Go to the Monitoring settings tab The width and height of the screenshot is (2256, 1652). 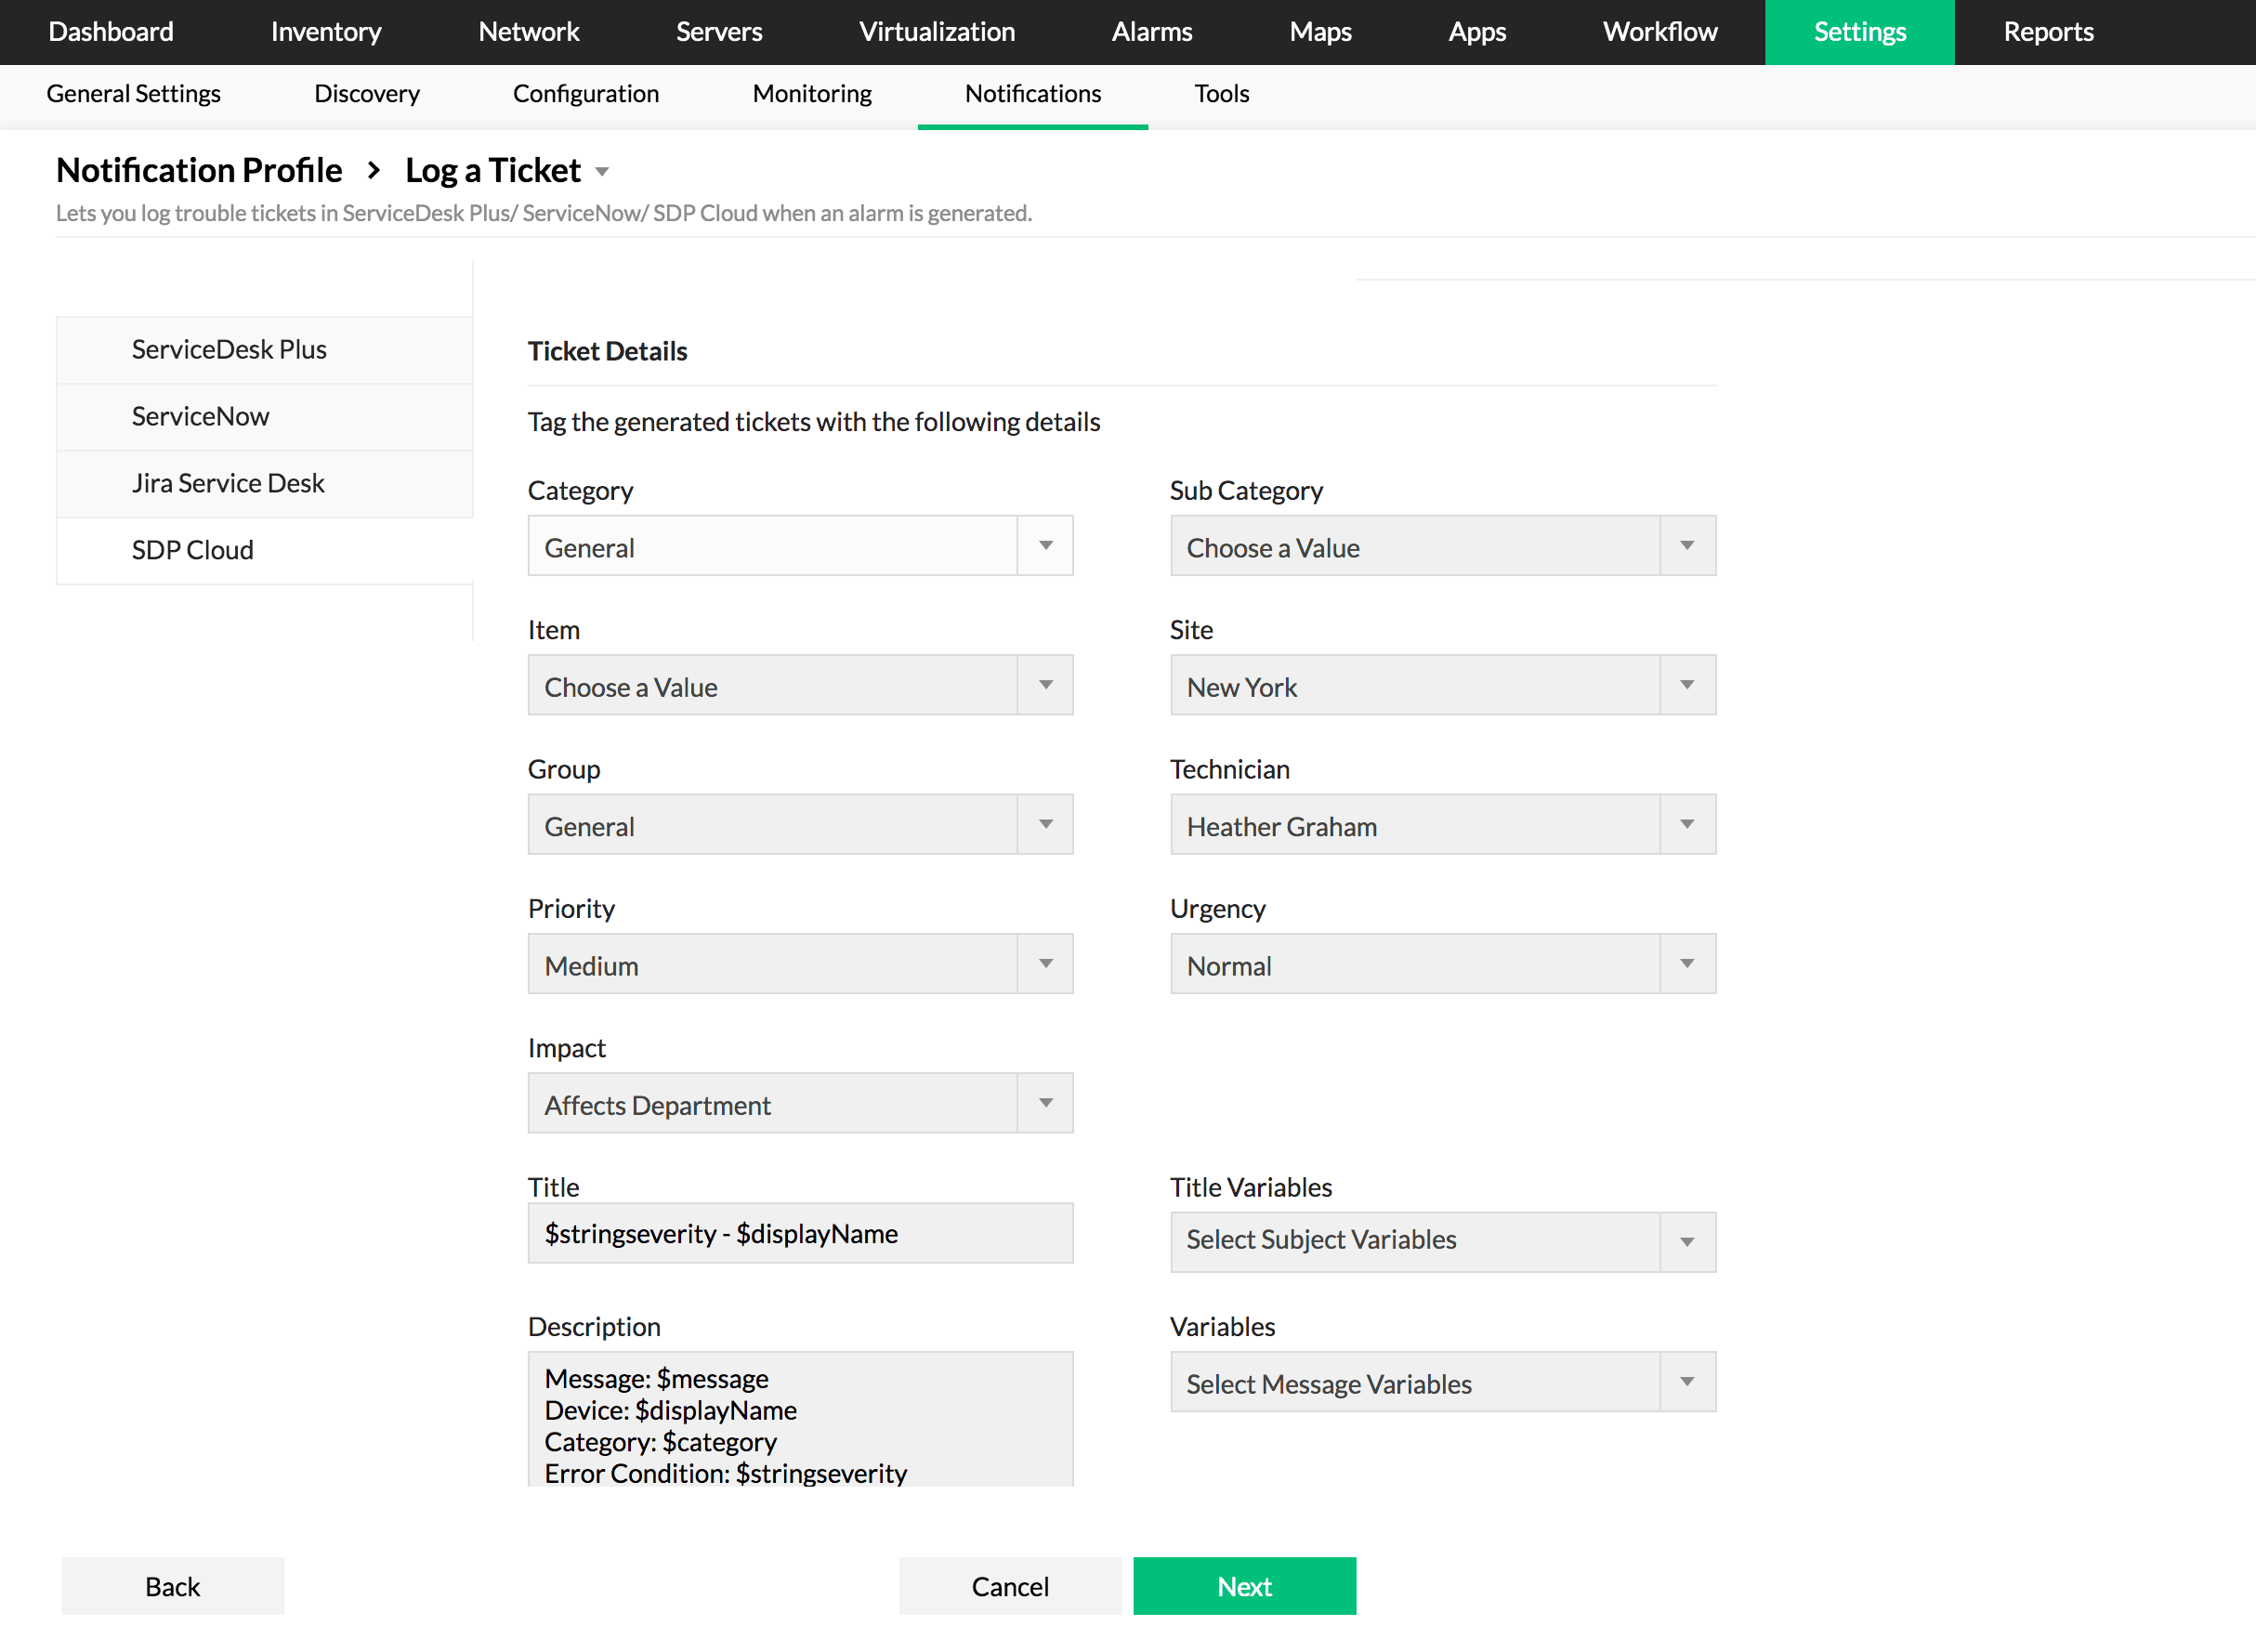pyautogui.click(x=811, y=94)
